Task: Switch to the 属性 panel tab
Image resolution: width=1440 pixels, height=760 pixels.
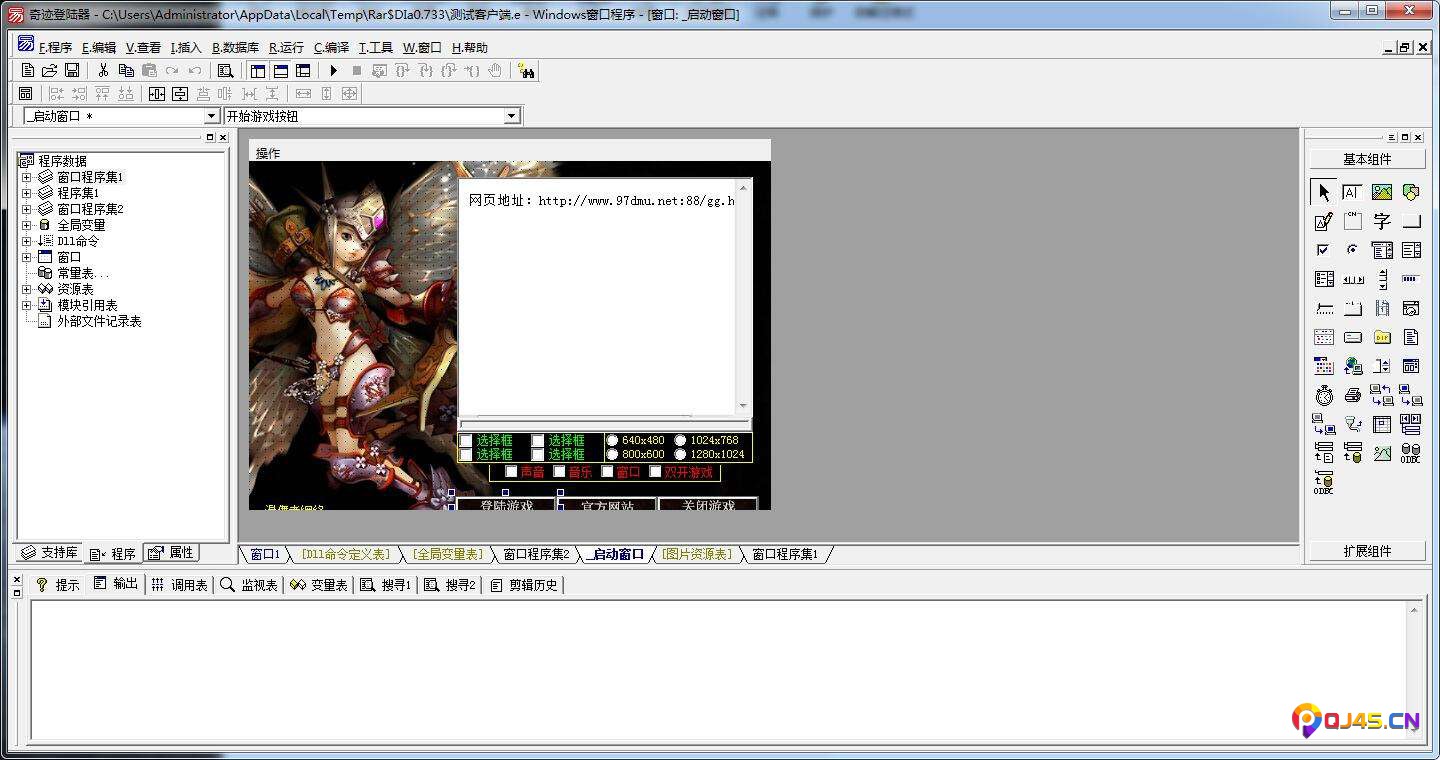Action: pyautogui.click(x=172, y=552)
